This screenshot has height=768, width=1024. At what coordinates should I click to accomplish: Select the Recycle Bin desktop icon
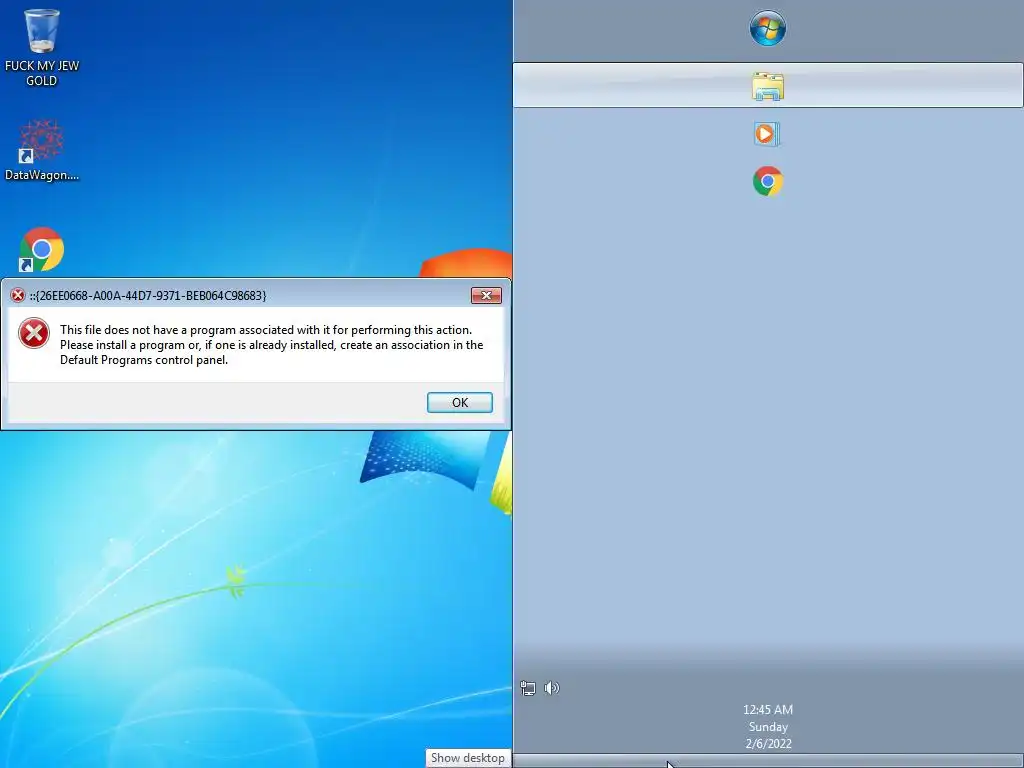tap(42, 47)
